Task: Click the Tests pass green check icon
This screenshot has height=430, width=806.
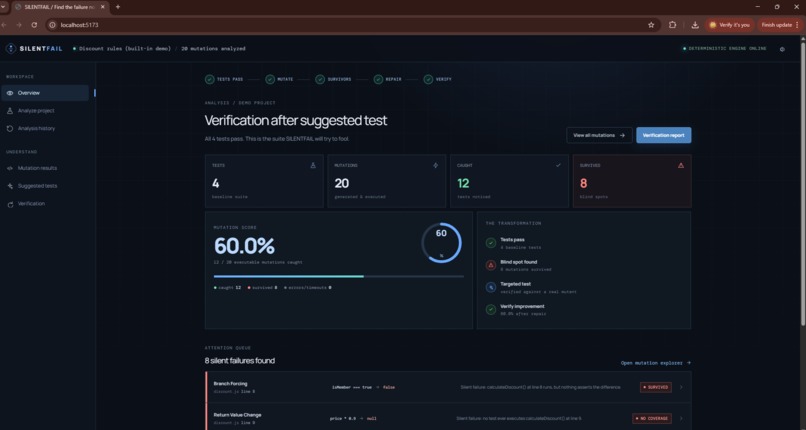Action: (491, 242)
